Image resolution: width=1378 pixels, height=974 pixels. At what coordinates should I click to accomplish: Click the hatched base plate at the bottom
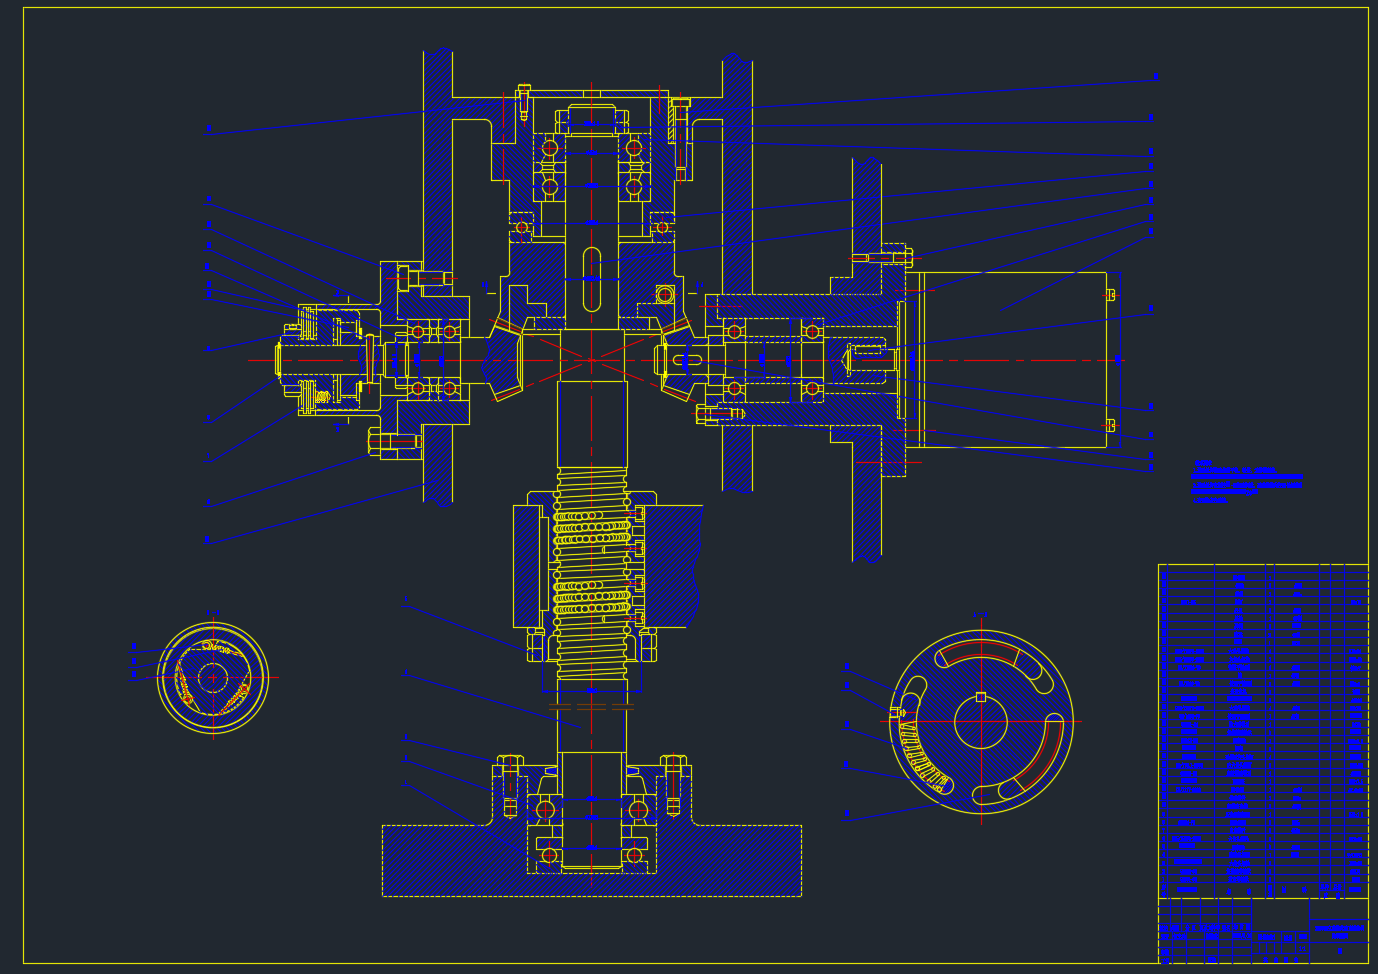[x=592, y=860]
